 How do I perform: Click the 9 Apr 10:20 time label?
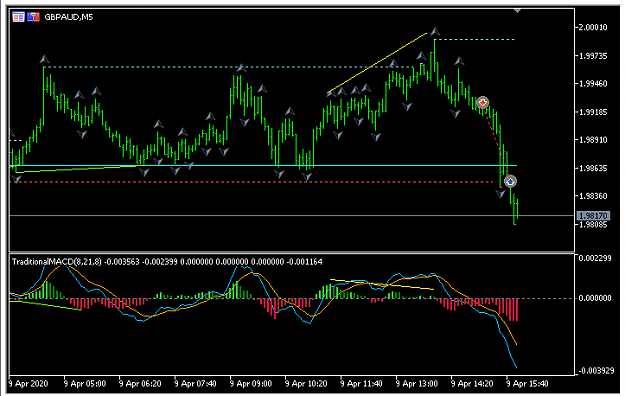click(x=306, y=384)
